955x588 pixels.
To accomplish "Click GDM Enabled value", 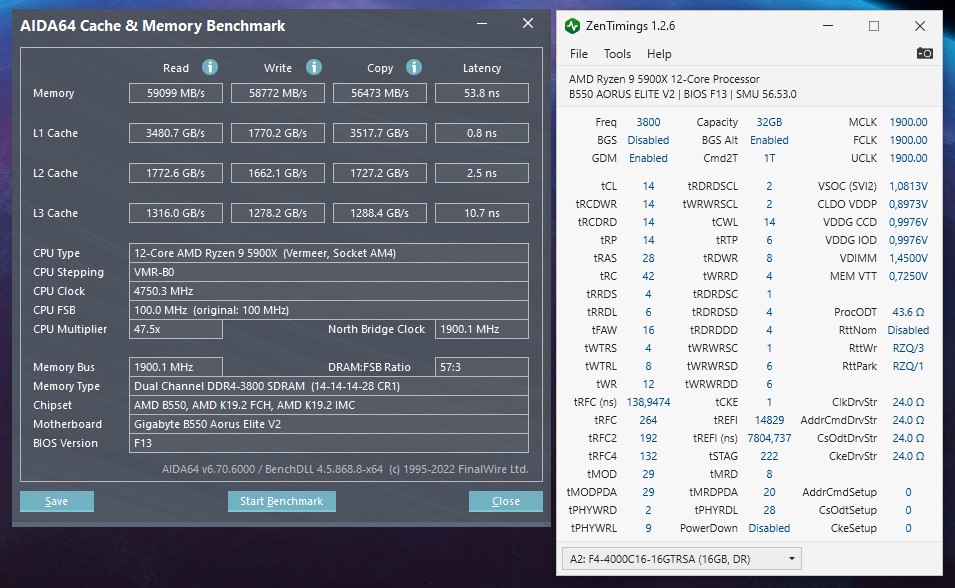I will pyautogui.click(x=648, y=158).
